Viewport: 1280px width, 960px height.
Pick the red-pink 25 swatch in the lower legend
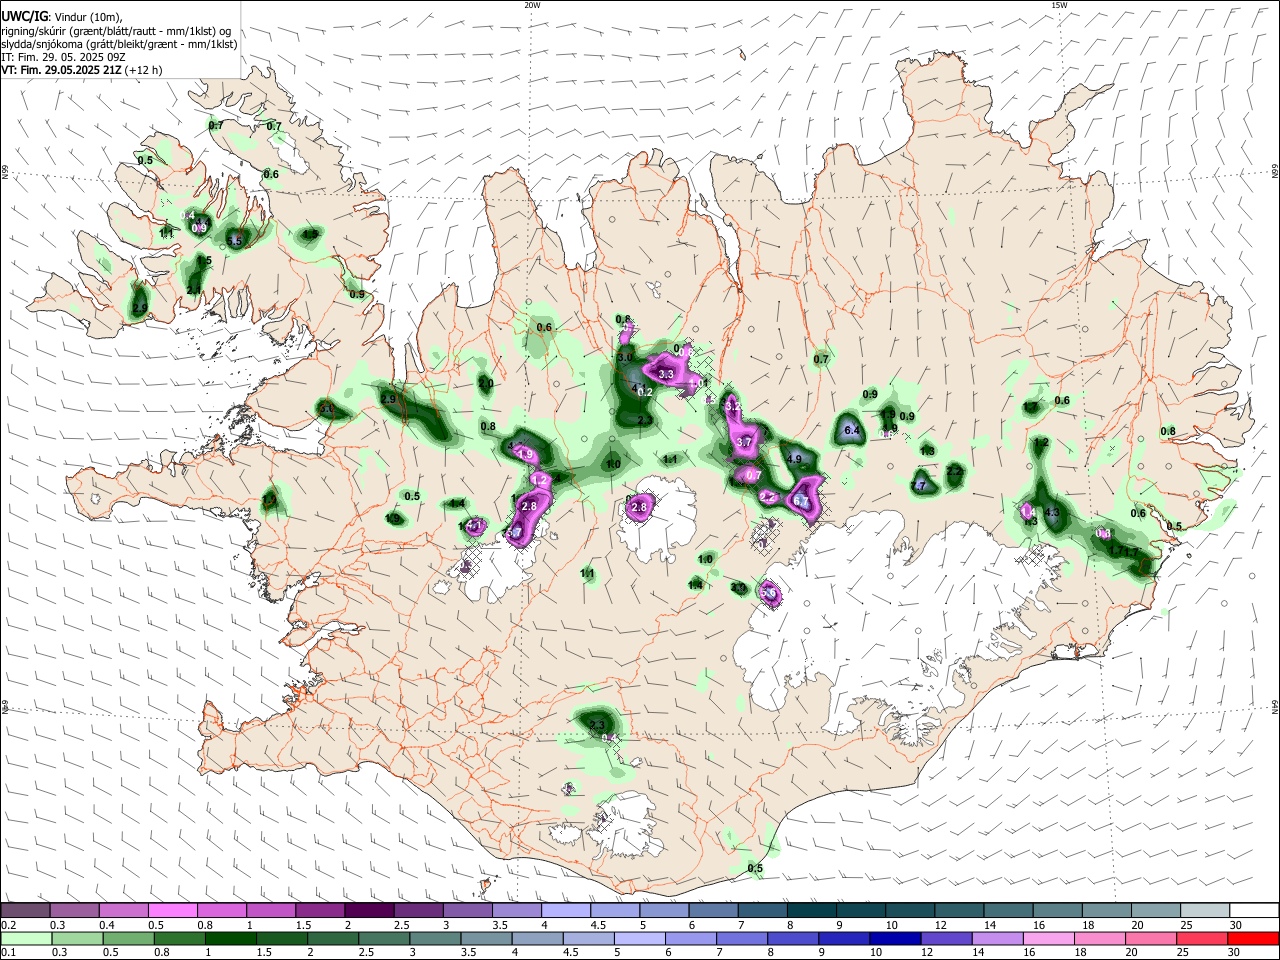click(1201, 938)
